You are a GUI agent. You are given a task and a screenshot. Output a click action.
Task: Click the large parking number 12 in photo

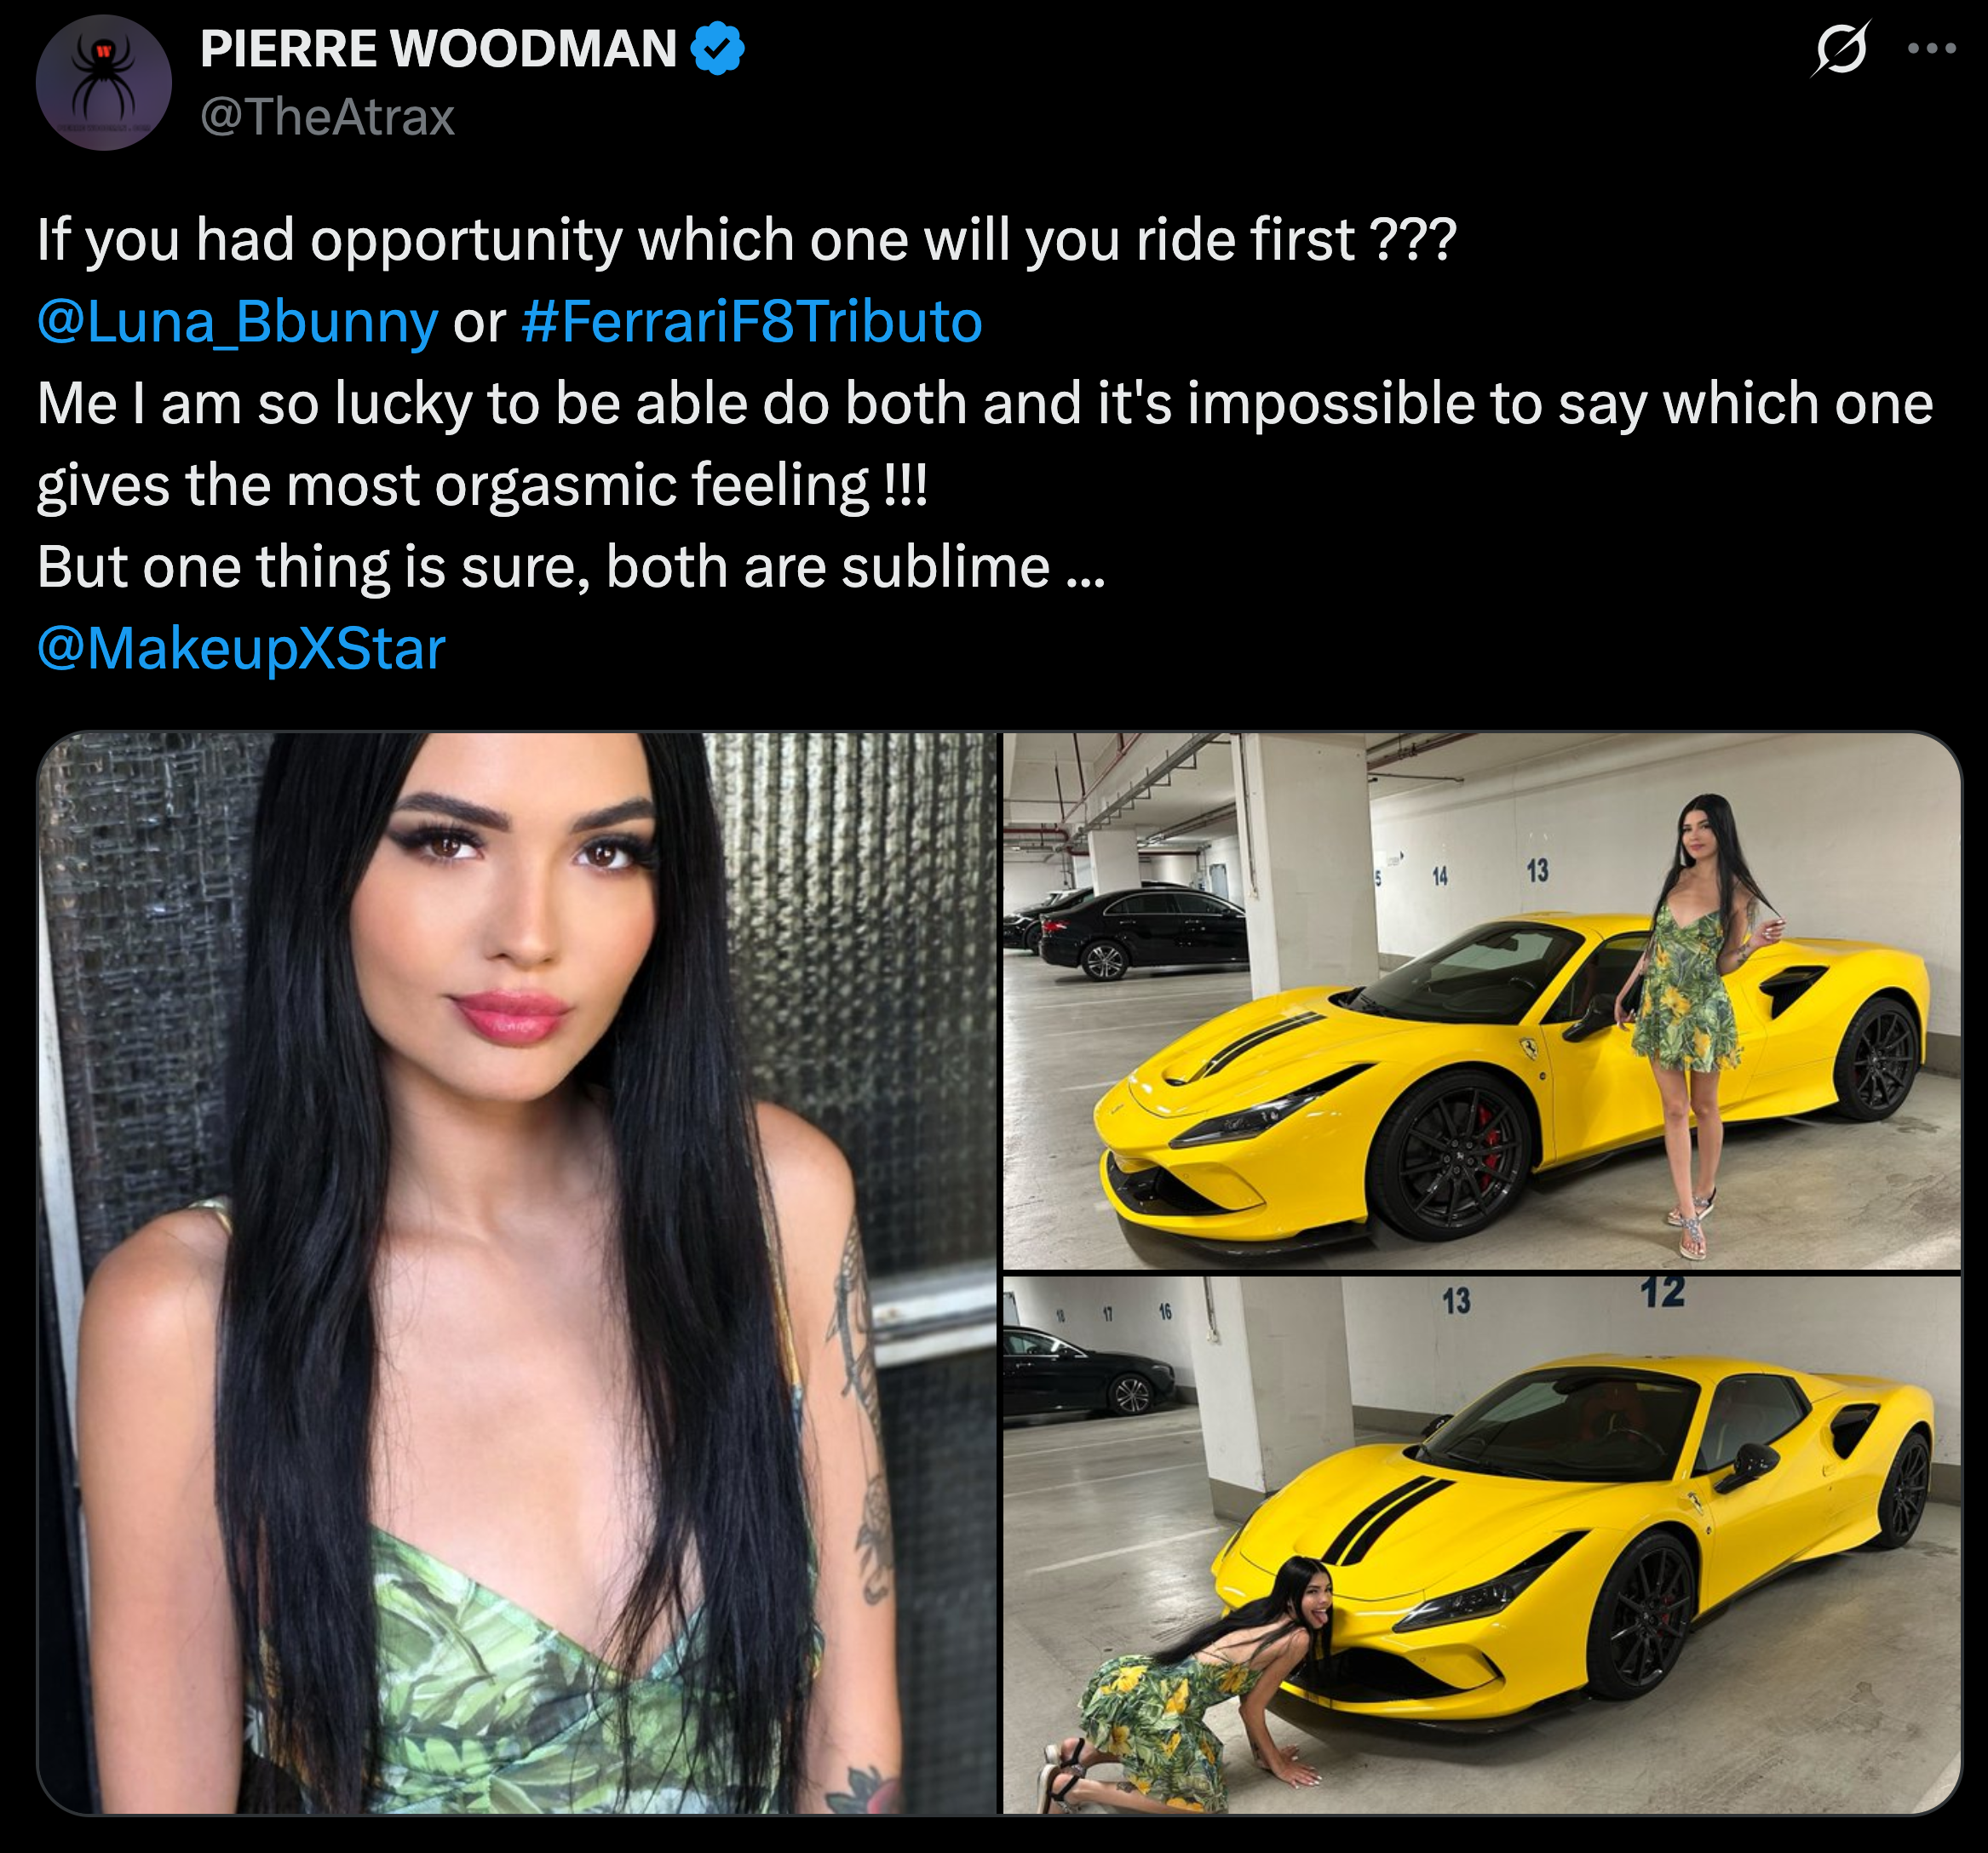(1663, 1292)
